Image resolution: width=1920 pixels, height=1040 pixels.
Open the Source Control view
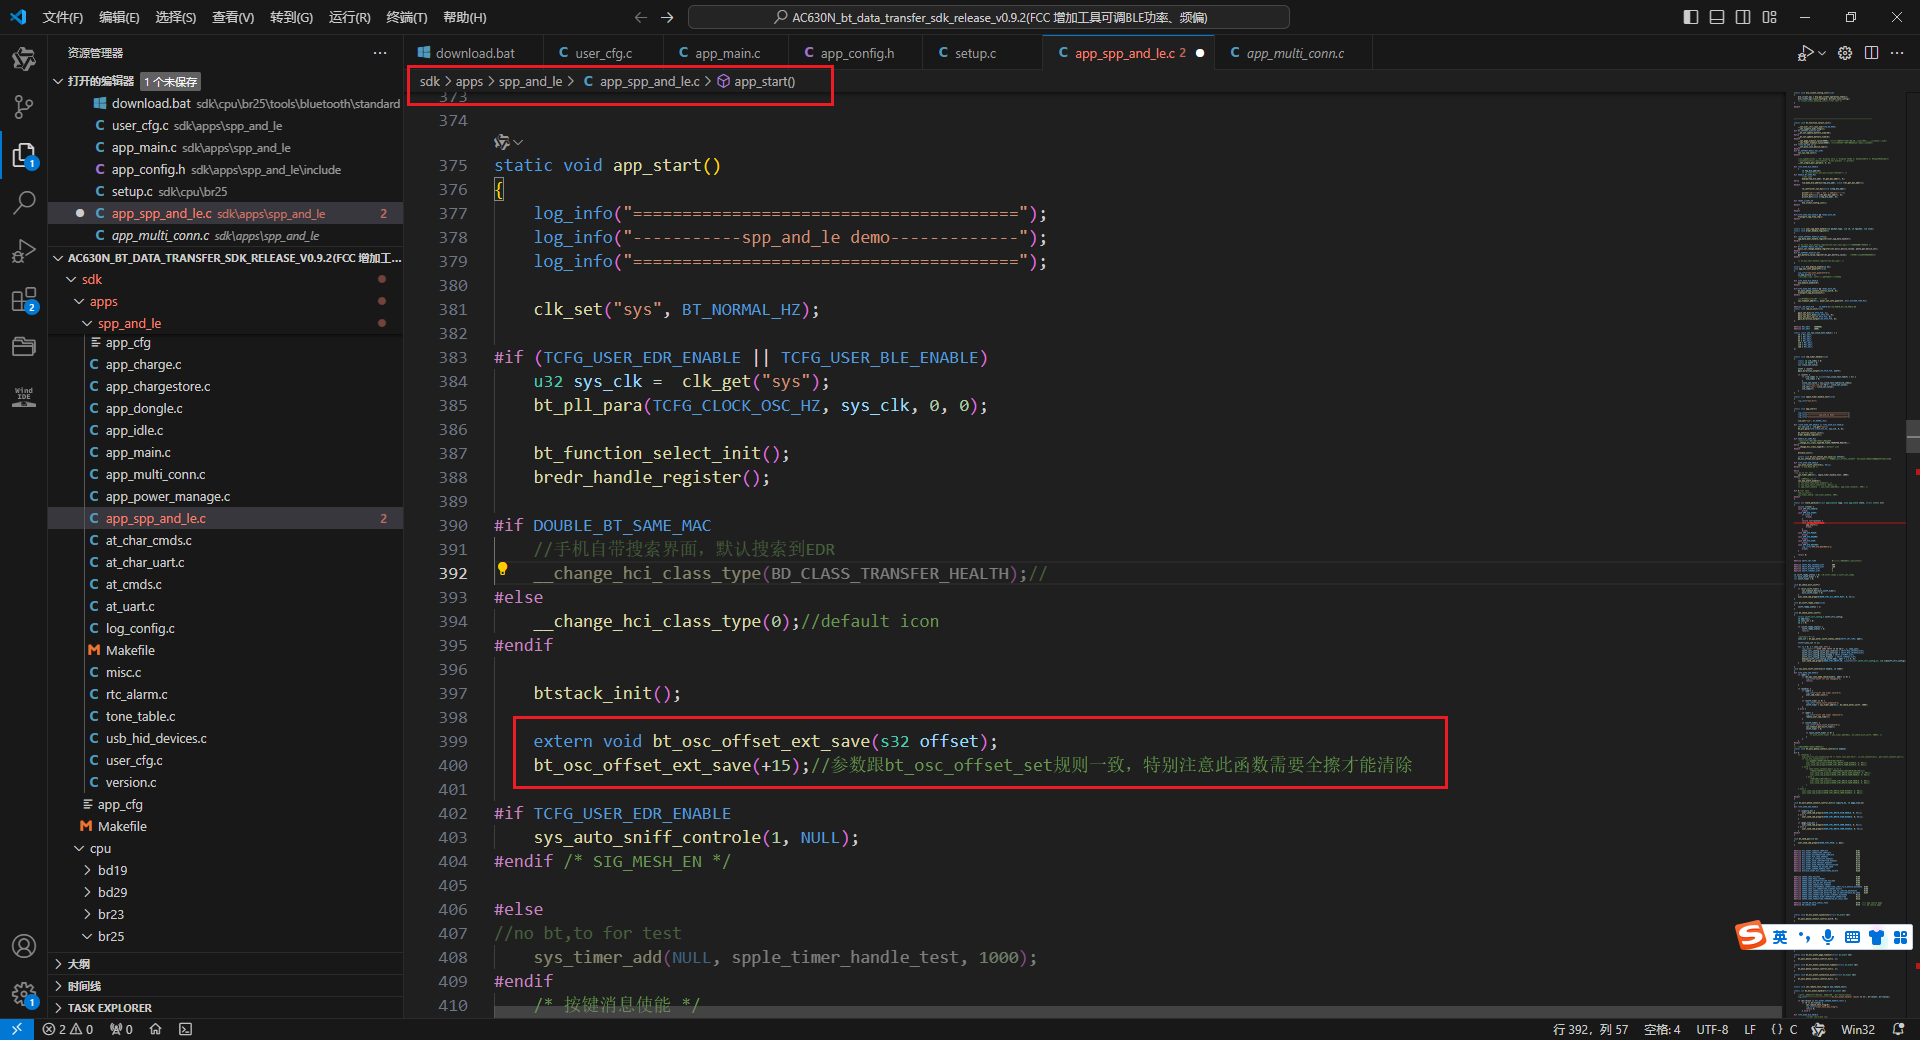tap(24, 107)
